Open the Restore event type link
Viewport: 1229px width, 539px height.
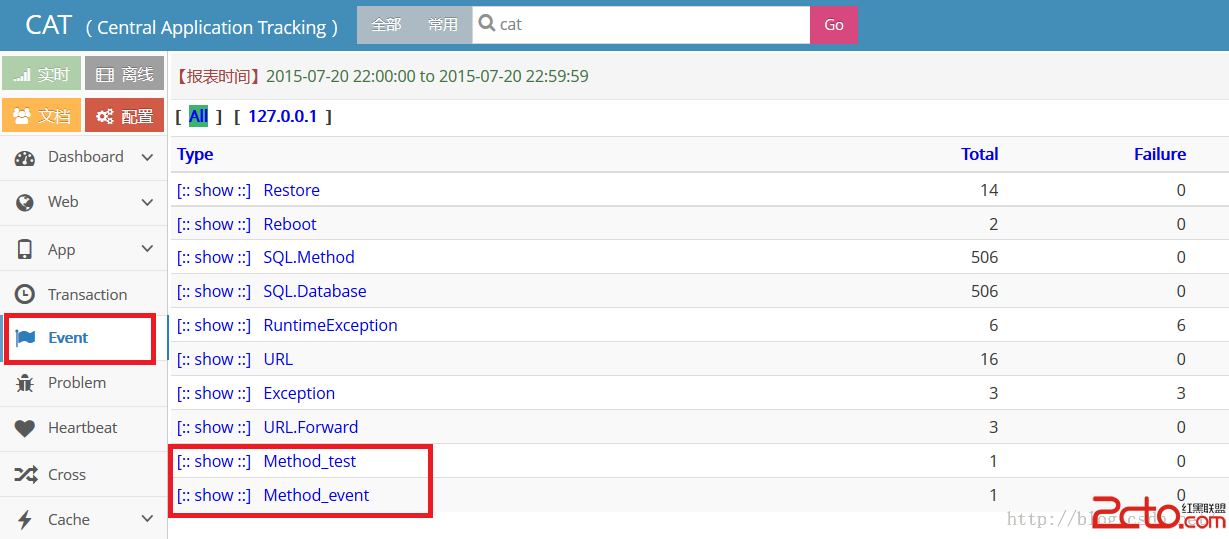pyautogui.click(x=292, y=190)
